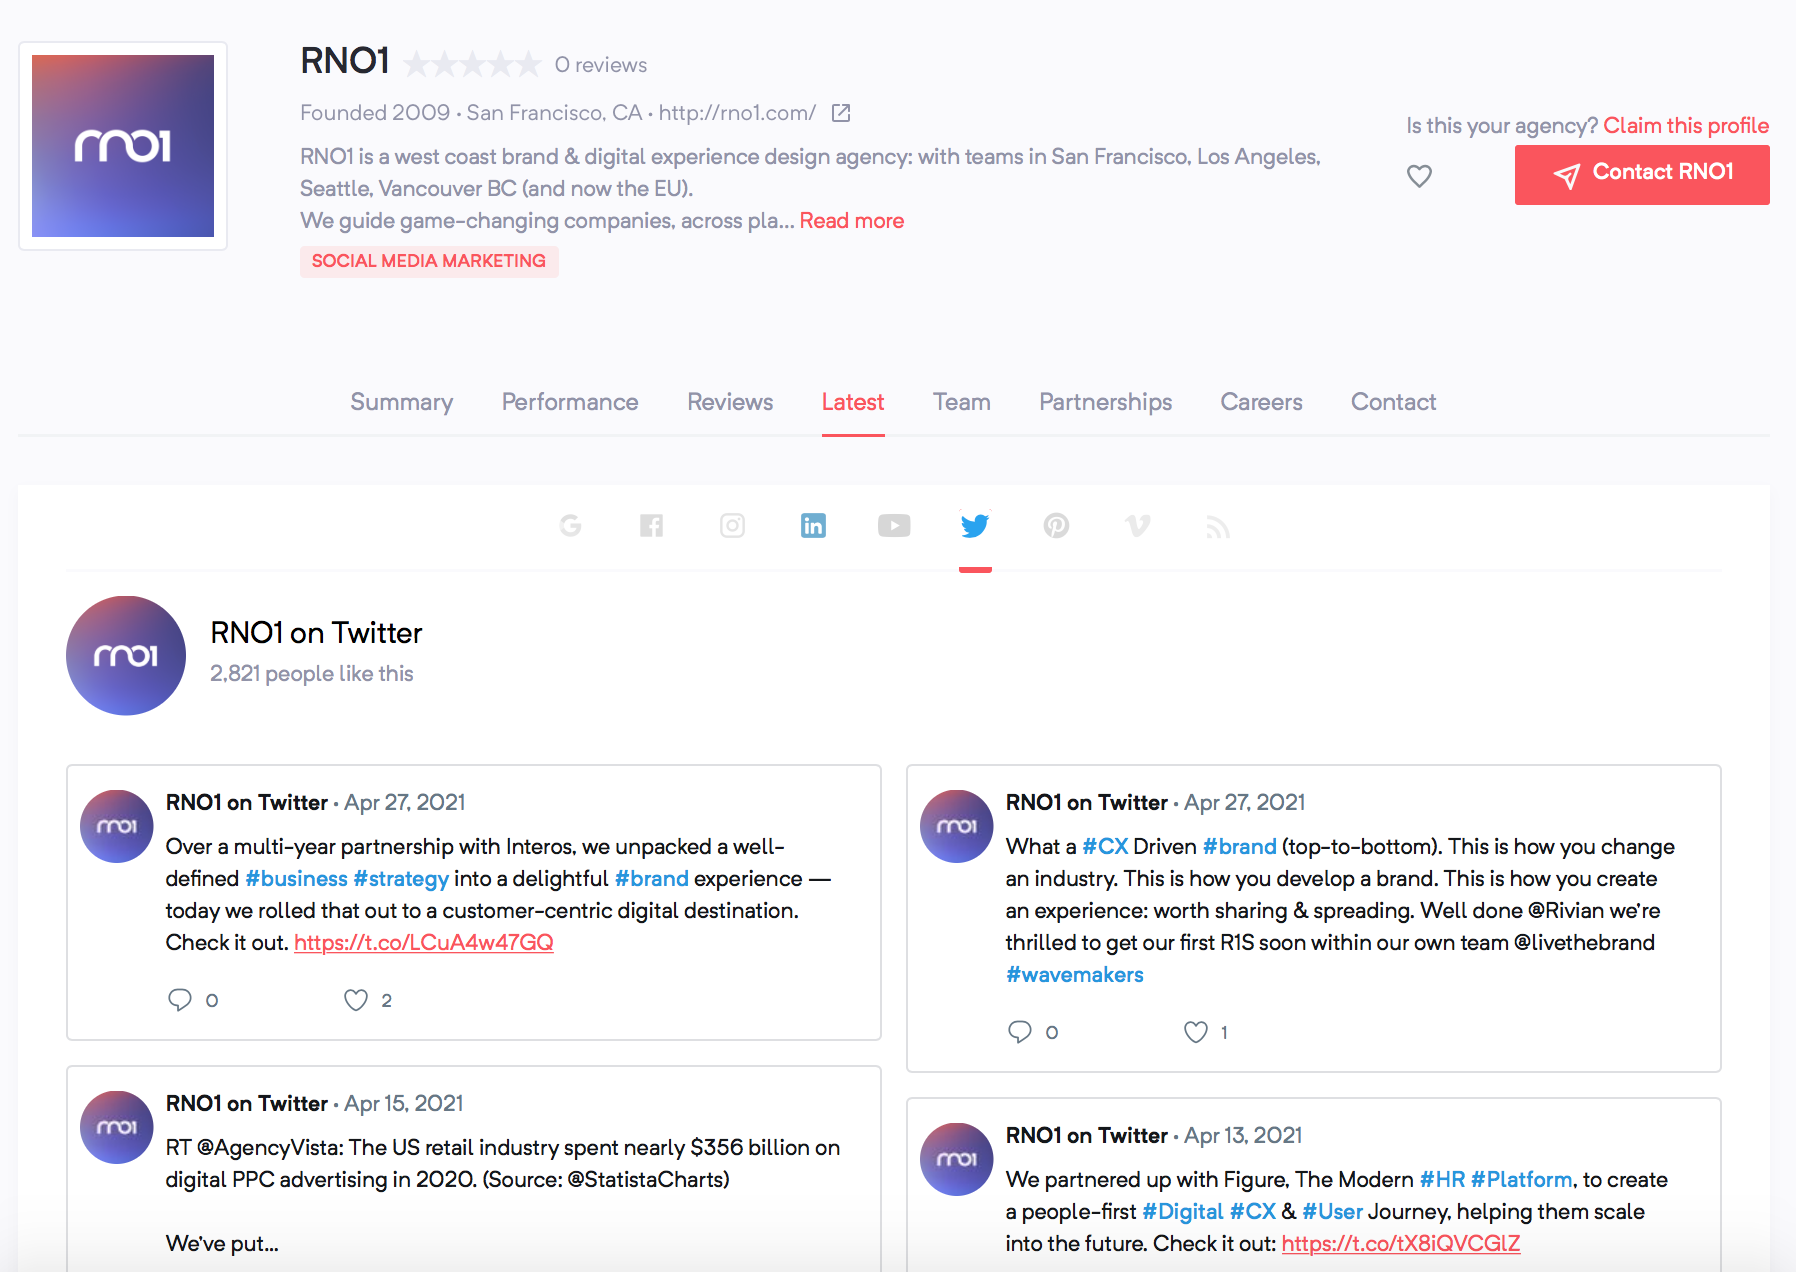The height and width of the screenshot is (1272, 1796).
Task: Click the comment icon on the Rivian tweet
Action: [1020, 1032]
